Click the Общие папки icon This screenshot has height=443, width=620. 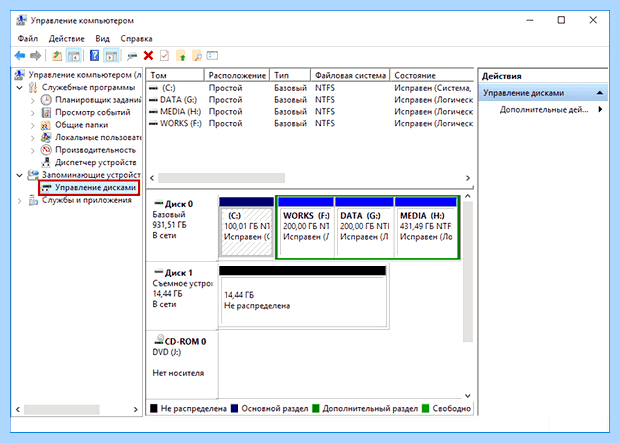click(46, 125)
